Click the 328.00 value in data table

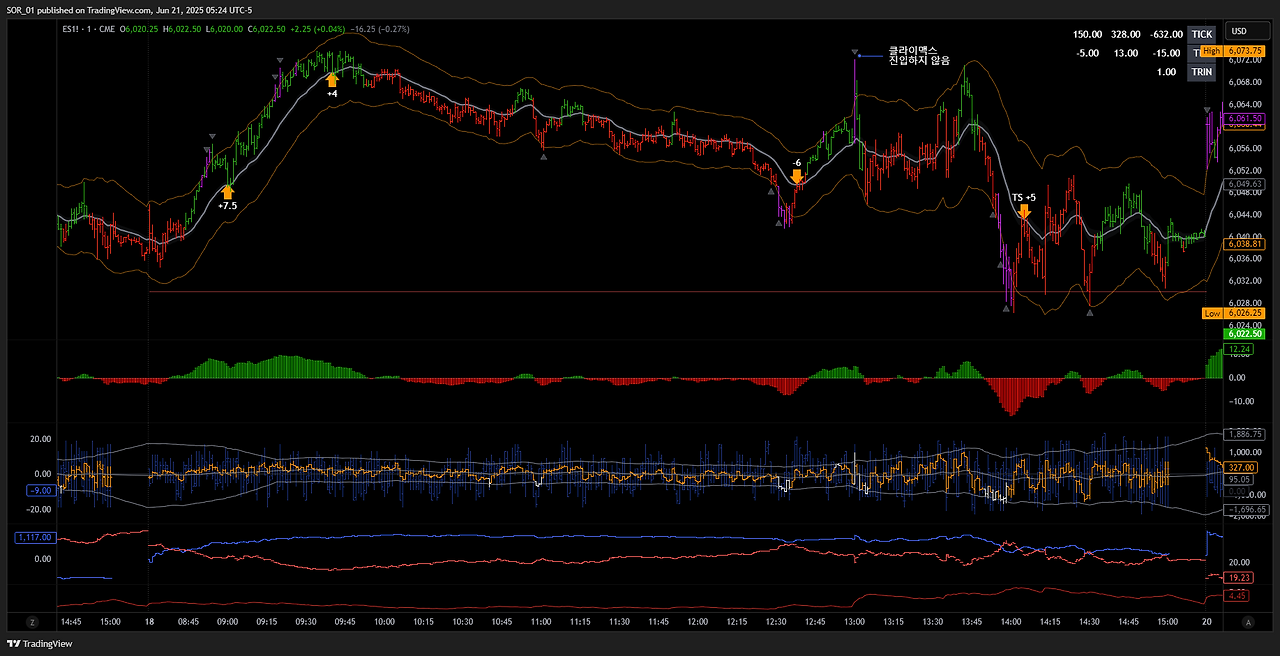(1127, 34)
